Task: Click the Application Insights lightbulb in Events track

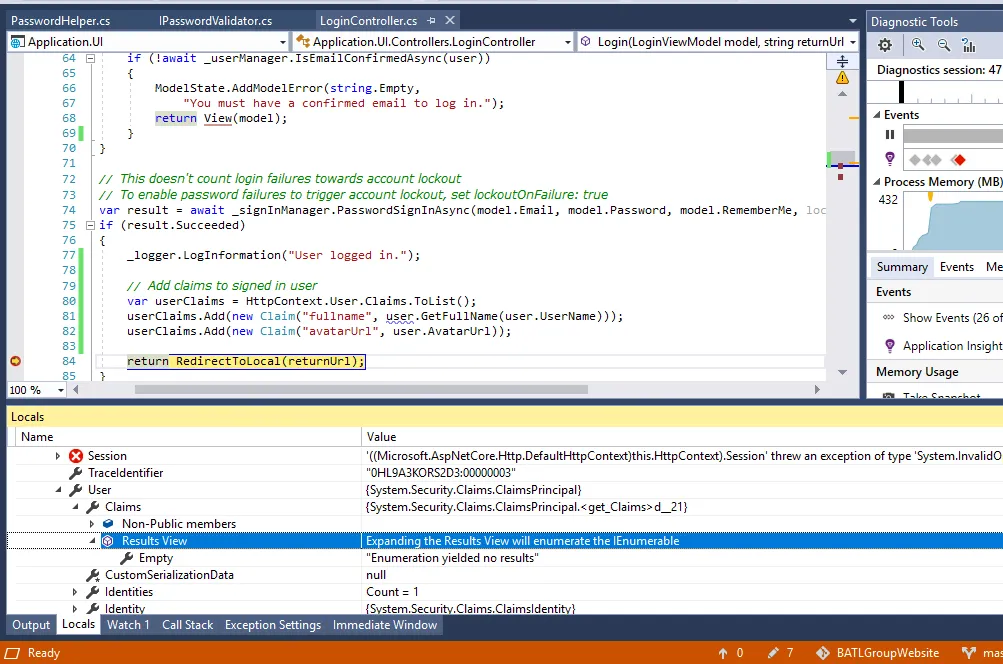Action: tap(889, 158)
